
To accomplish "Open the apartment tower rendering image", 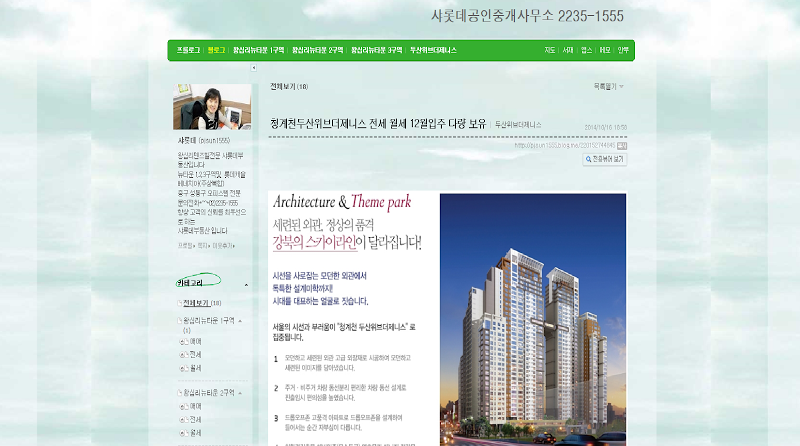I will [x=533, y=319].
